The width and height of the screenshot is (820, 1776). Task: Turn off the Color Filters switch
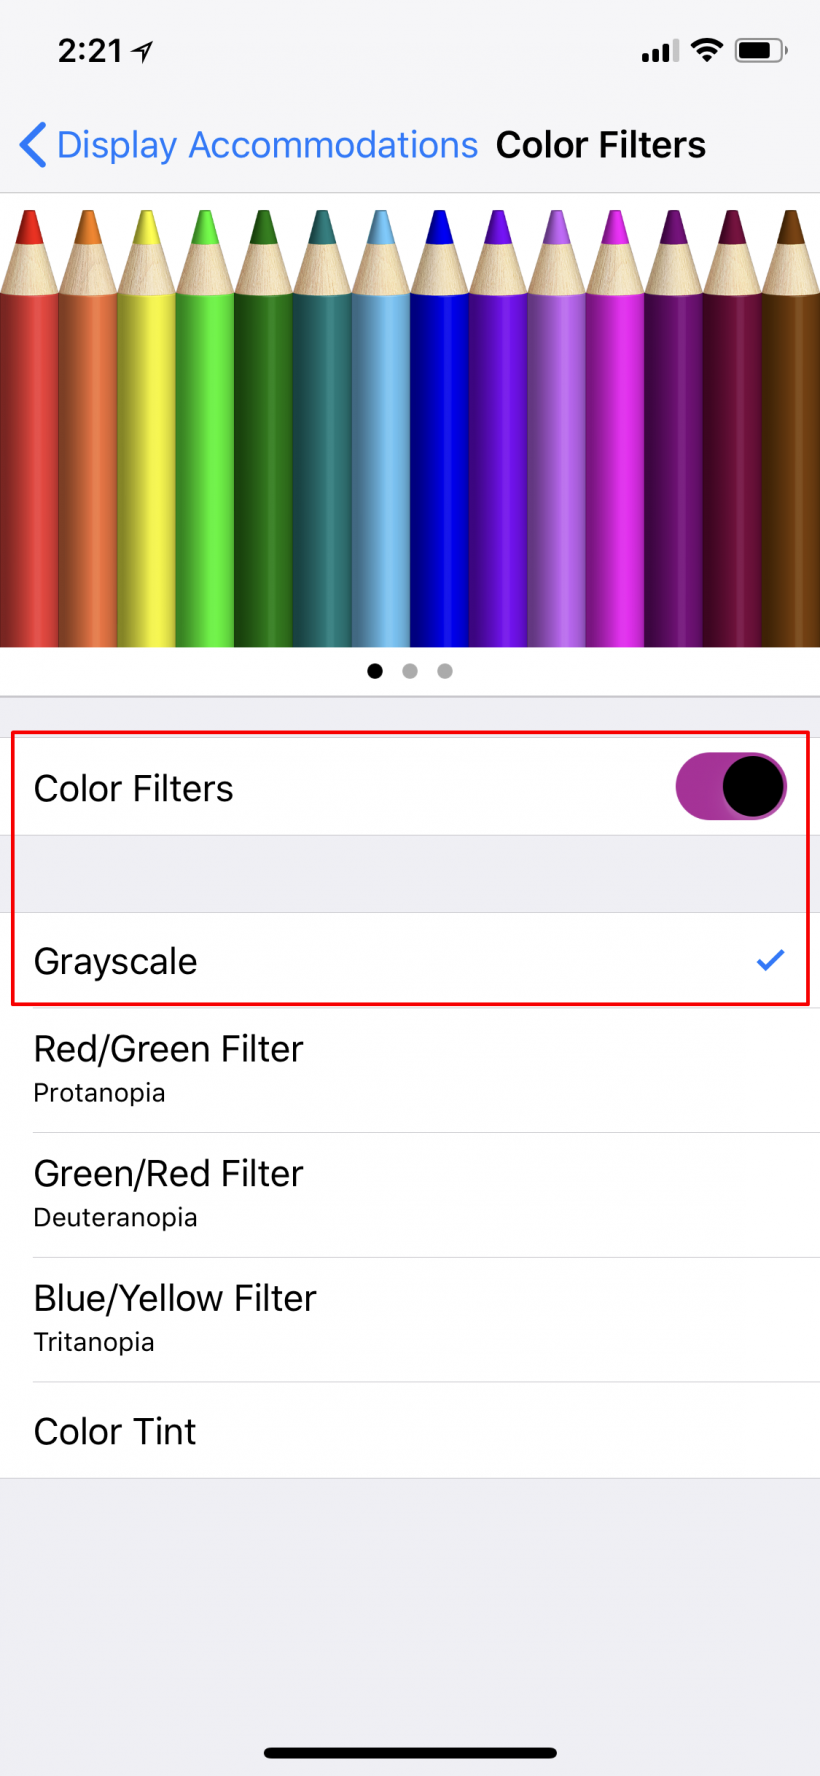tap(731, 786)
